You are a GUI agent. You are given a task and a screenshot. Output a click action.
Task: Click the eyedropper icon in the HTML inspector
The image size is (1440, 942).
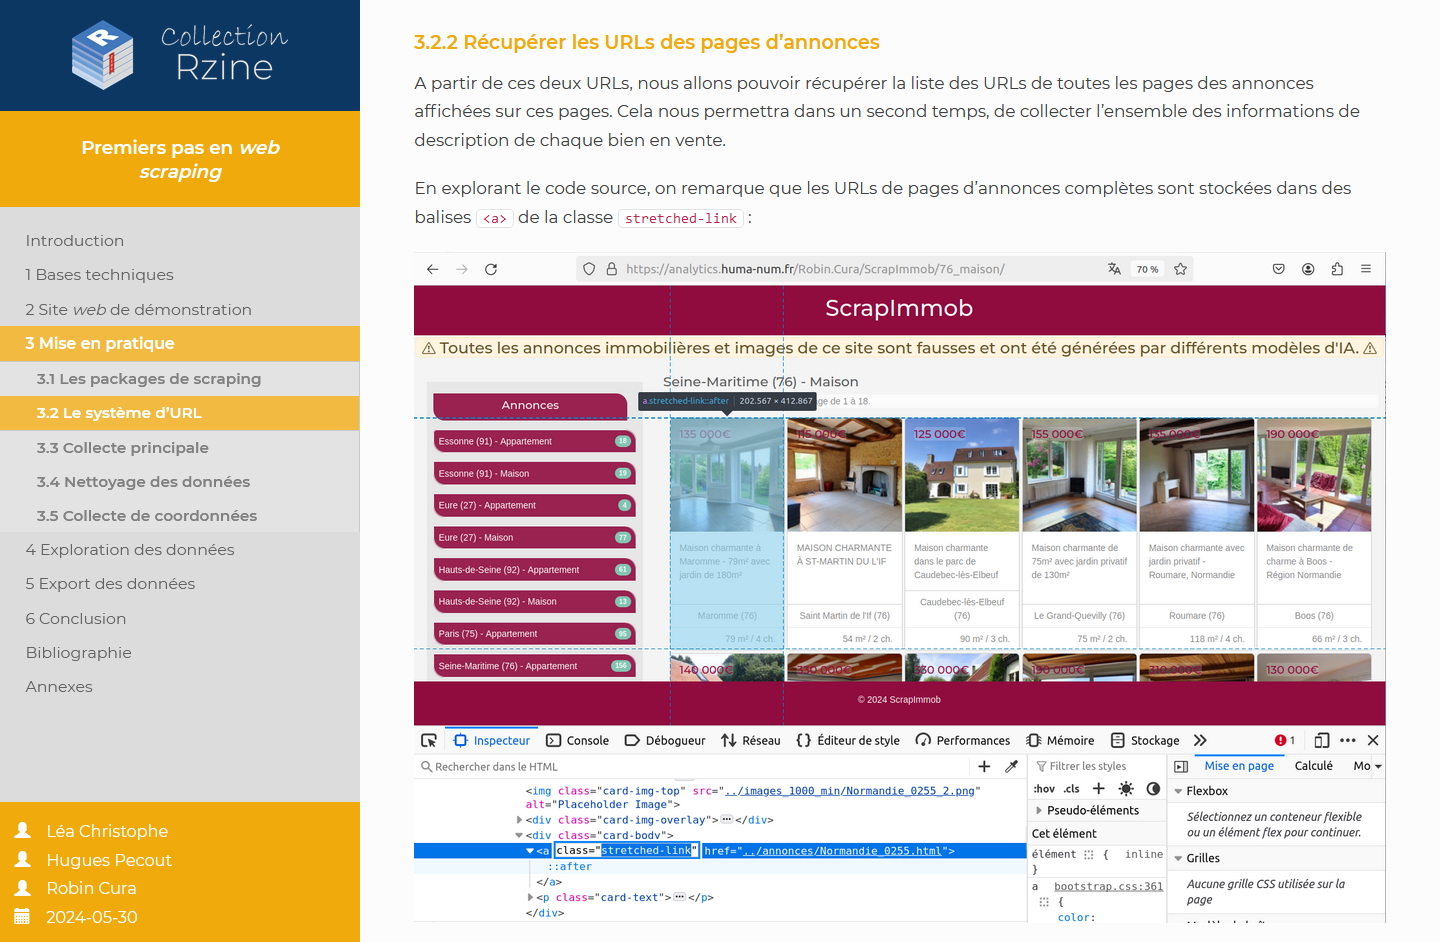point(1011,766)
